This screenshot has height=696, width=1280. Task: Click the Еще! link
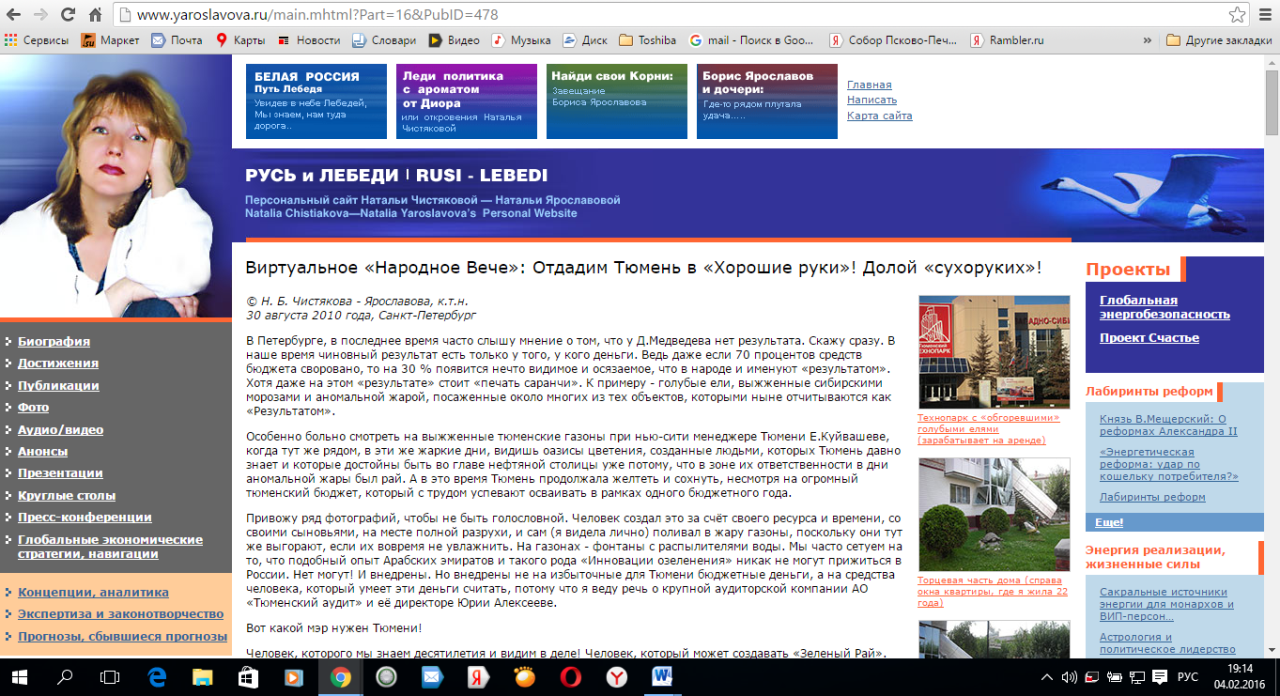1109,522
